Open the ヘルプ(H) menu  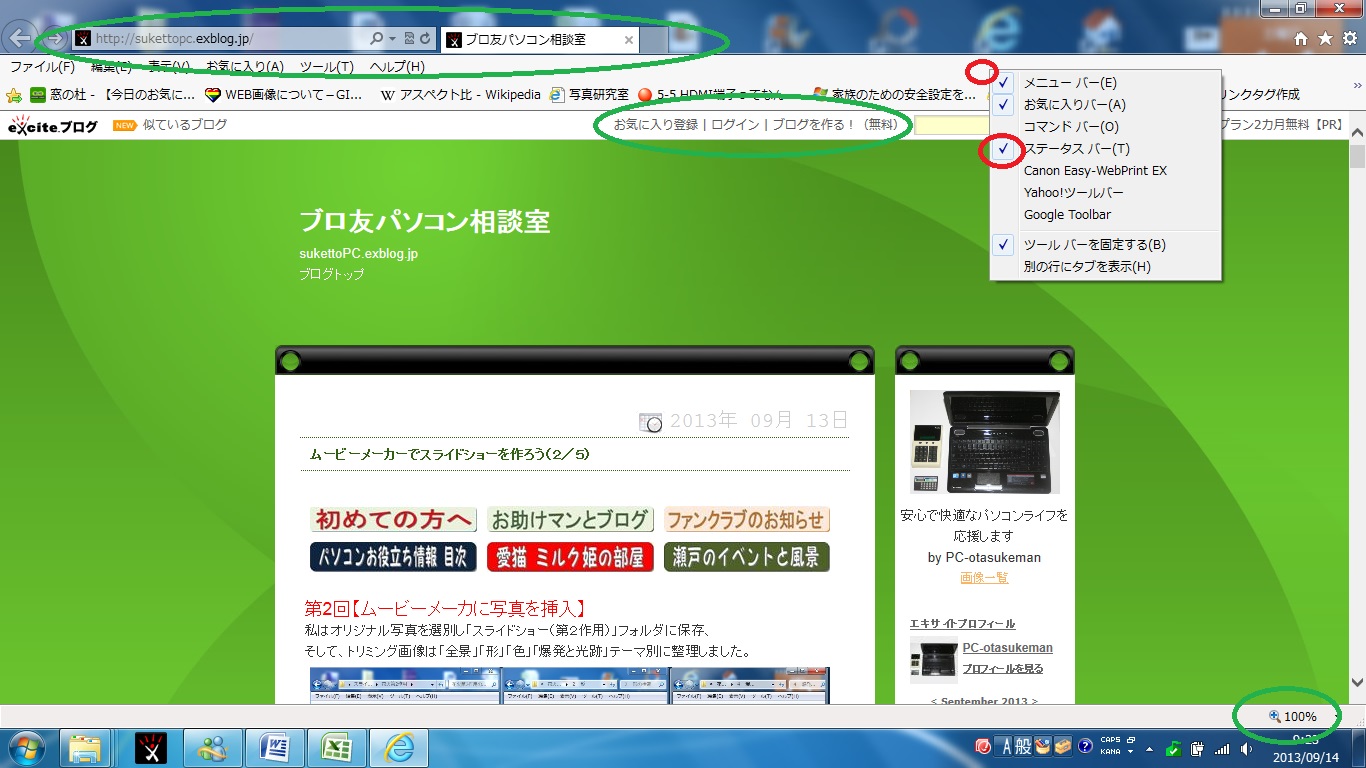[x=397, y=67]
